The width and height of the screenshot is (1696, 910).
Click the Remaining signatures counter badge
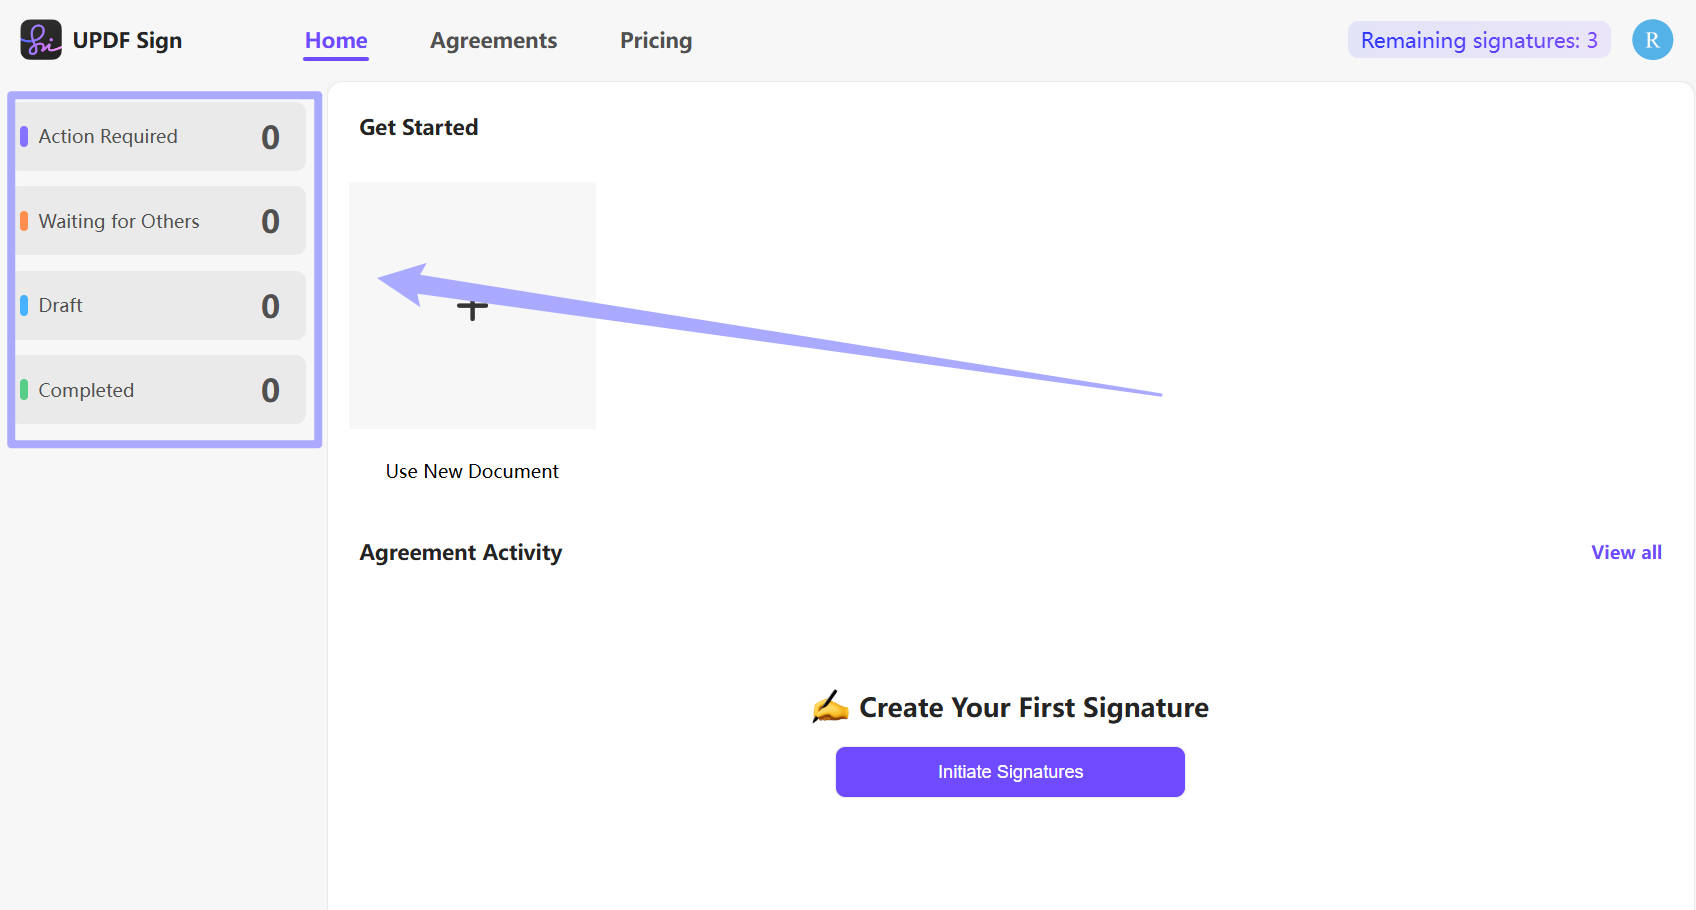click(x=1478, y=40)
